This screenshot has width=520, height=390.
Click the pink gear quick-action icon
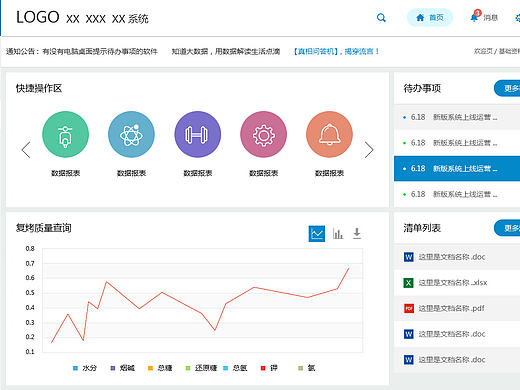263,134
